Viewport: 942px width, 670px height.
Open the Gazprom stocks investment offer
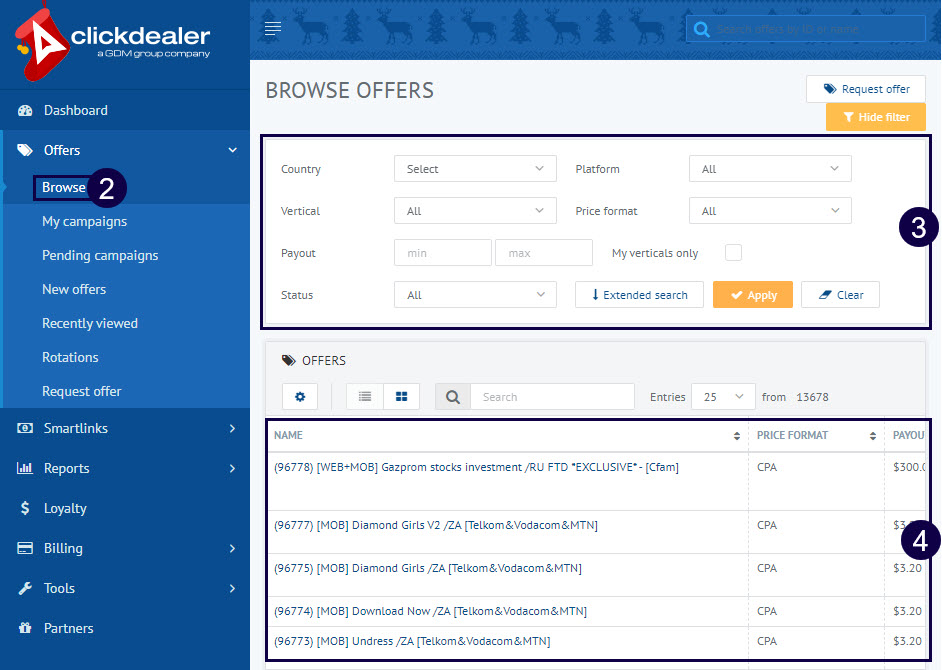point(477,466)
